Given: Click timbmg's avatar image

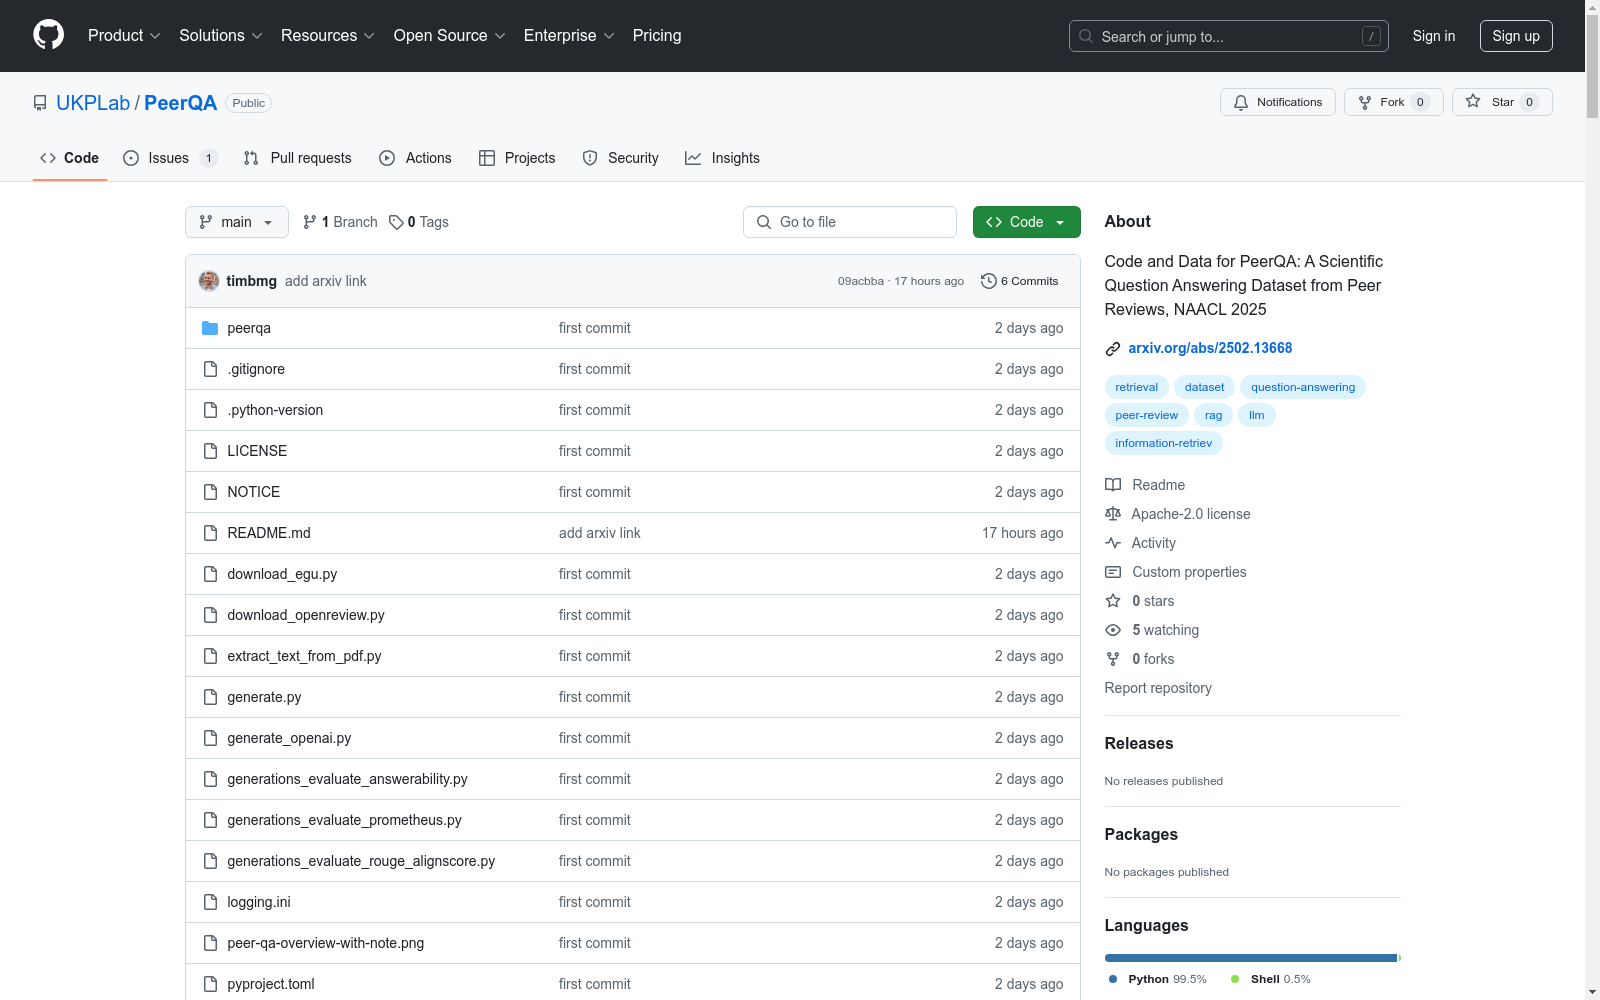Looking at the screenshot, I should click(x=209, y=281).
